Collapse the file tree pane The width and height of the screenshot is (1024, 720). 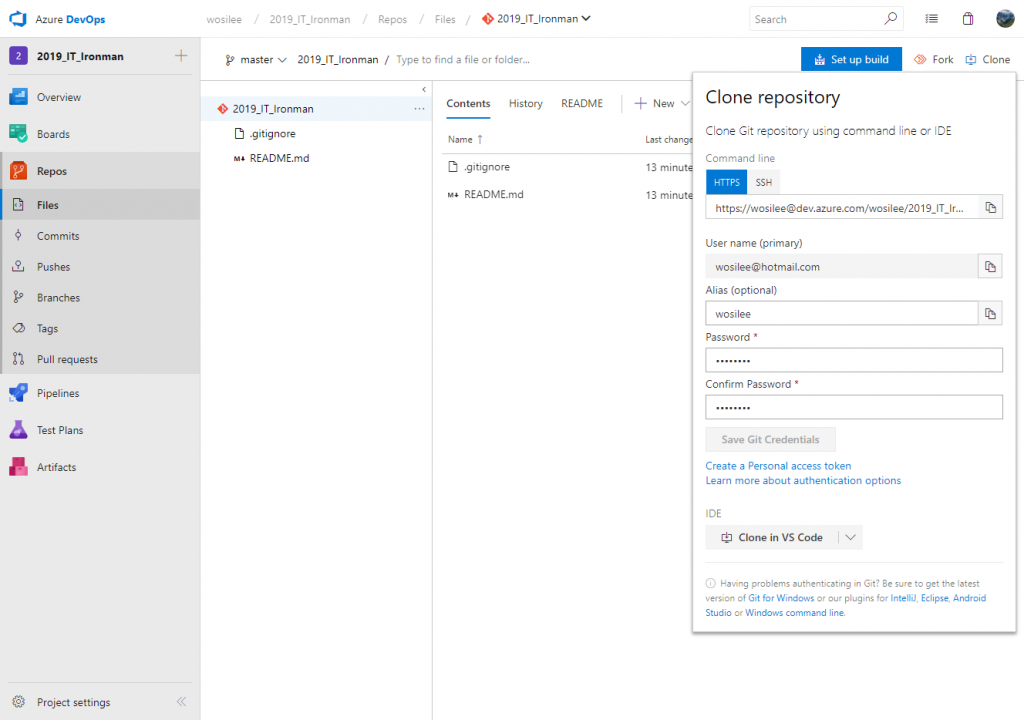tap(424, 90)
